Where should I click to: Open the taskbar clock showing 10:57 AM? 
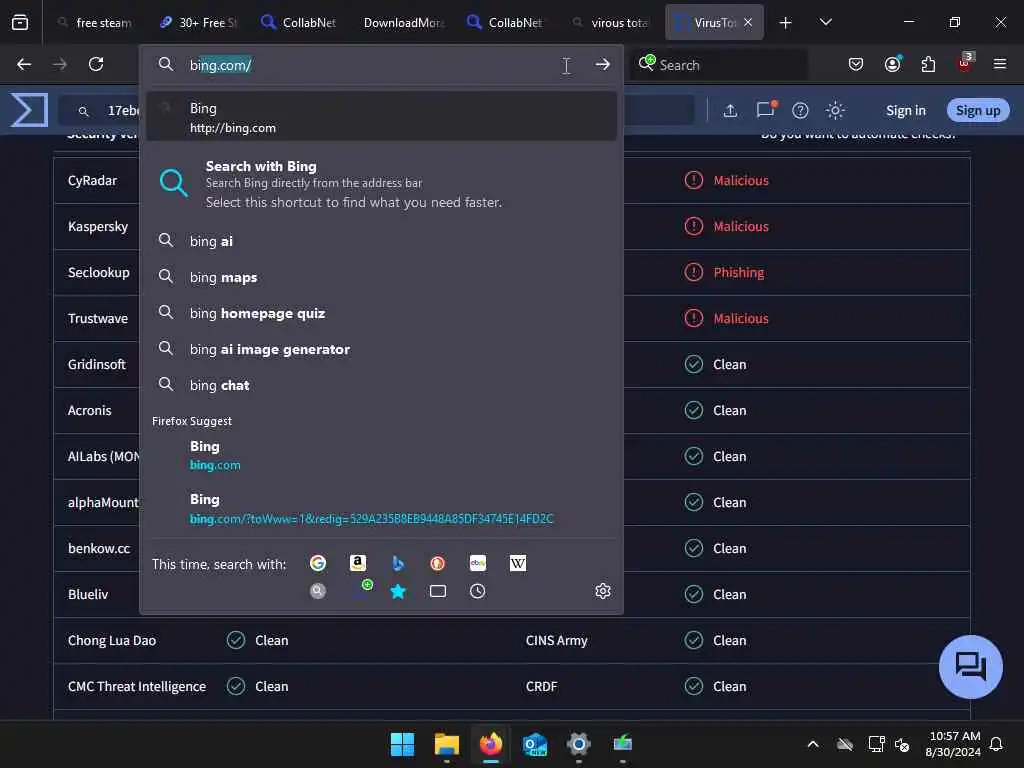[x=953, y=744]
